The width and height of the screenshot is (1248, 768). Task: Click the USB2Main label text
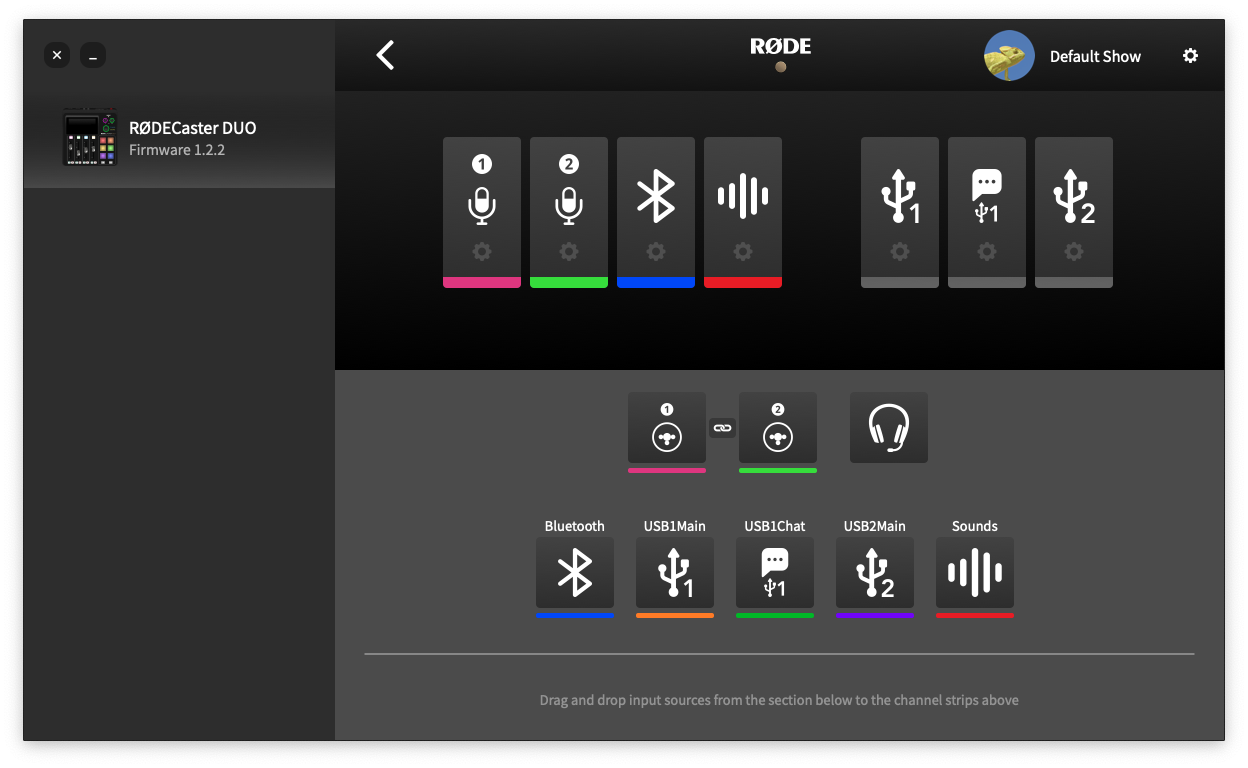875,526
